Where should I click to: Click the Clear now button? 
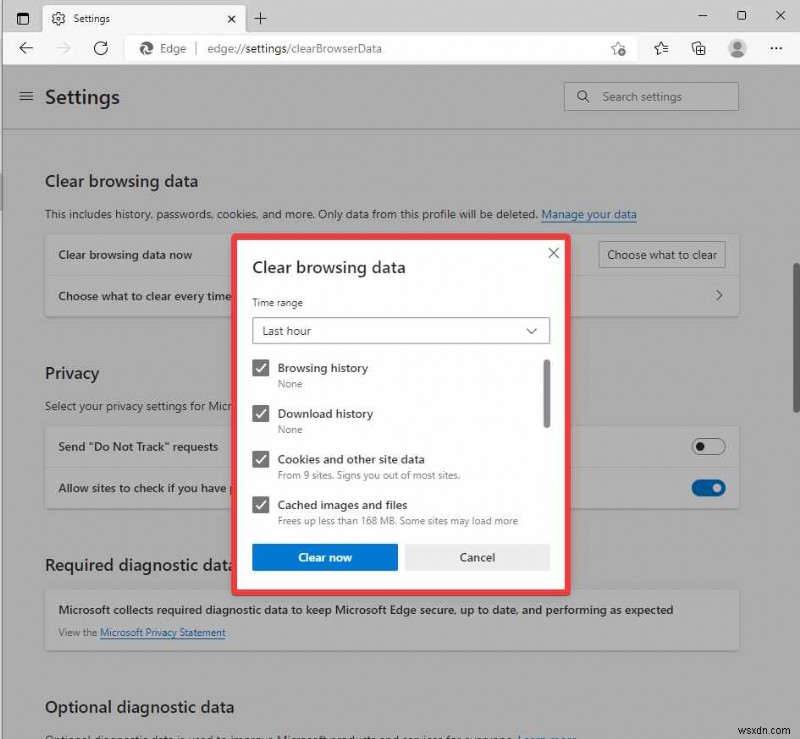pos(325,557)
